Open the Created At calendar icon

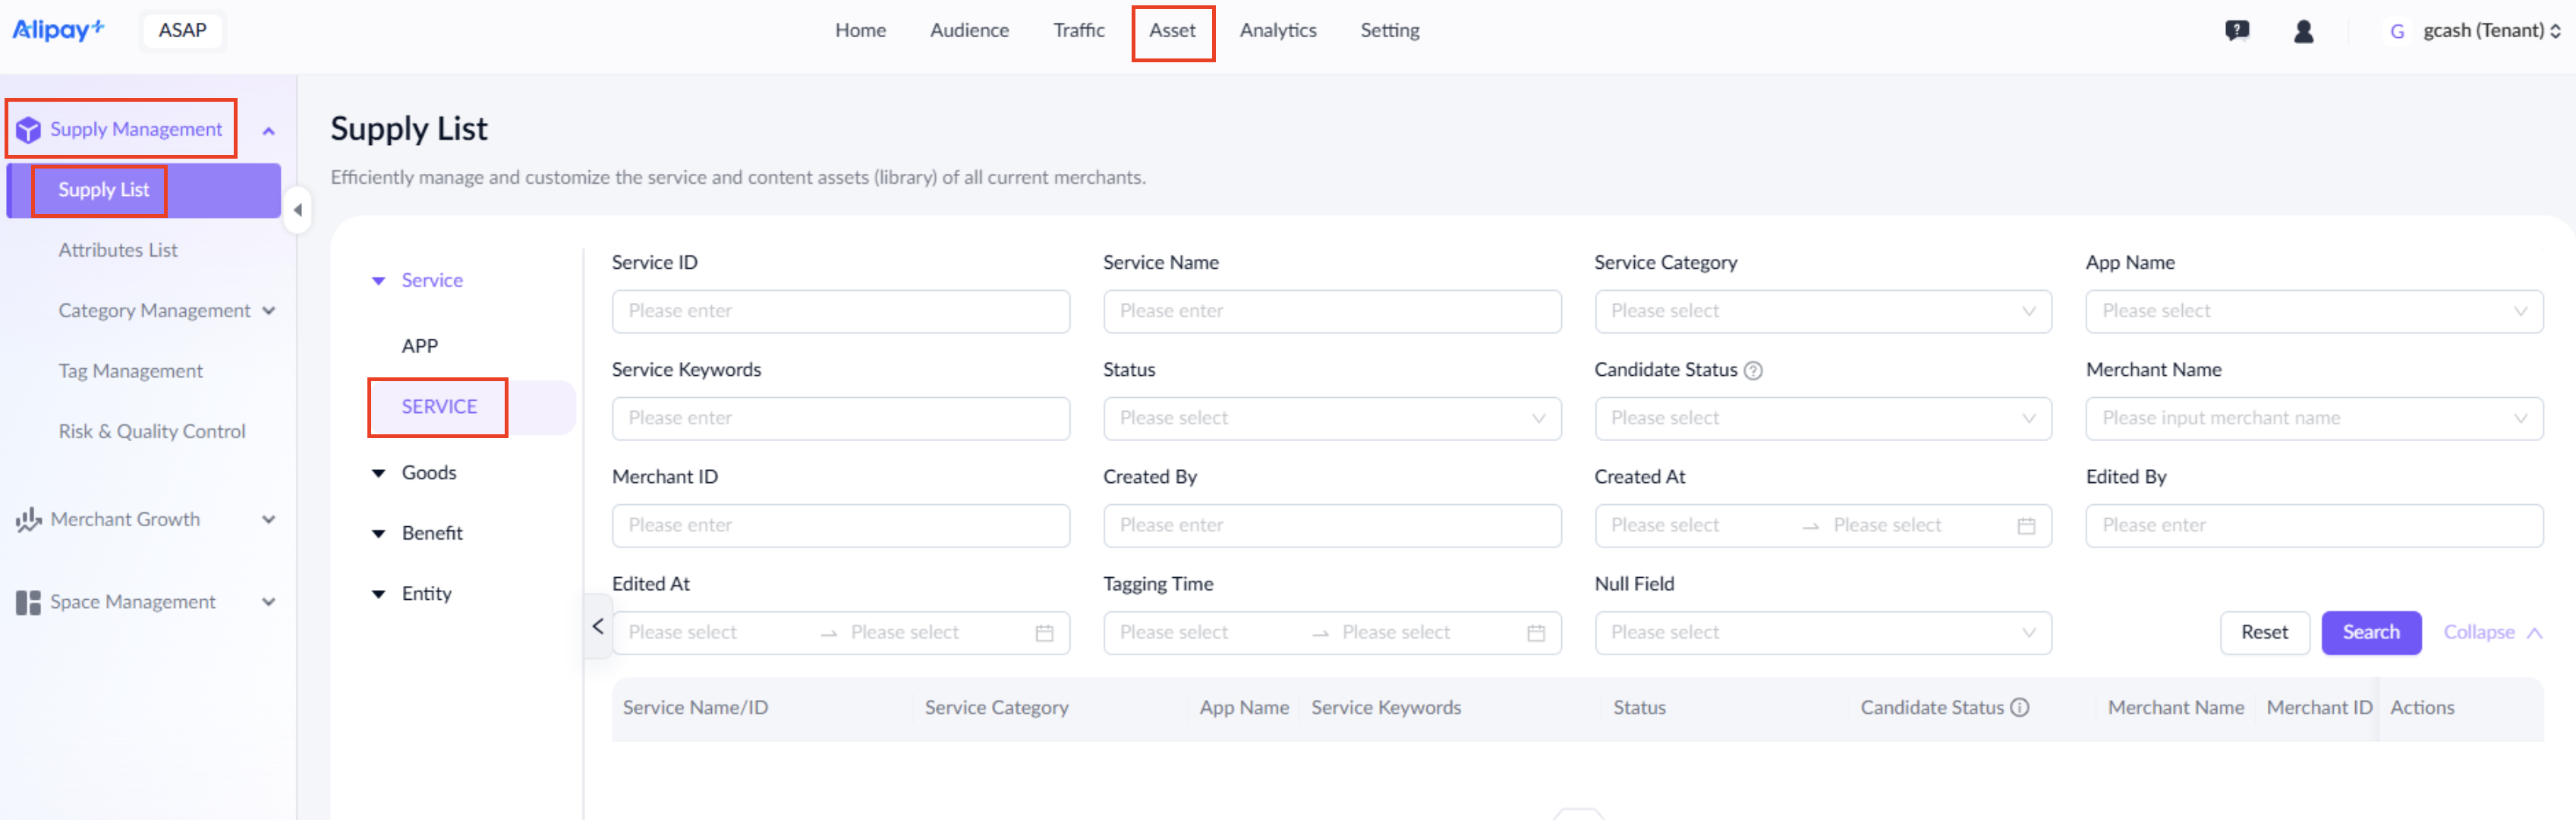click(2026, 526)
